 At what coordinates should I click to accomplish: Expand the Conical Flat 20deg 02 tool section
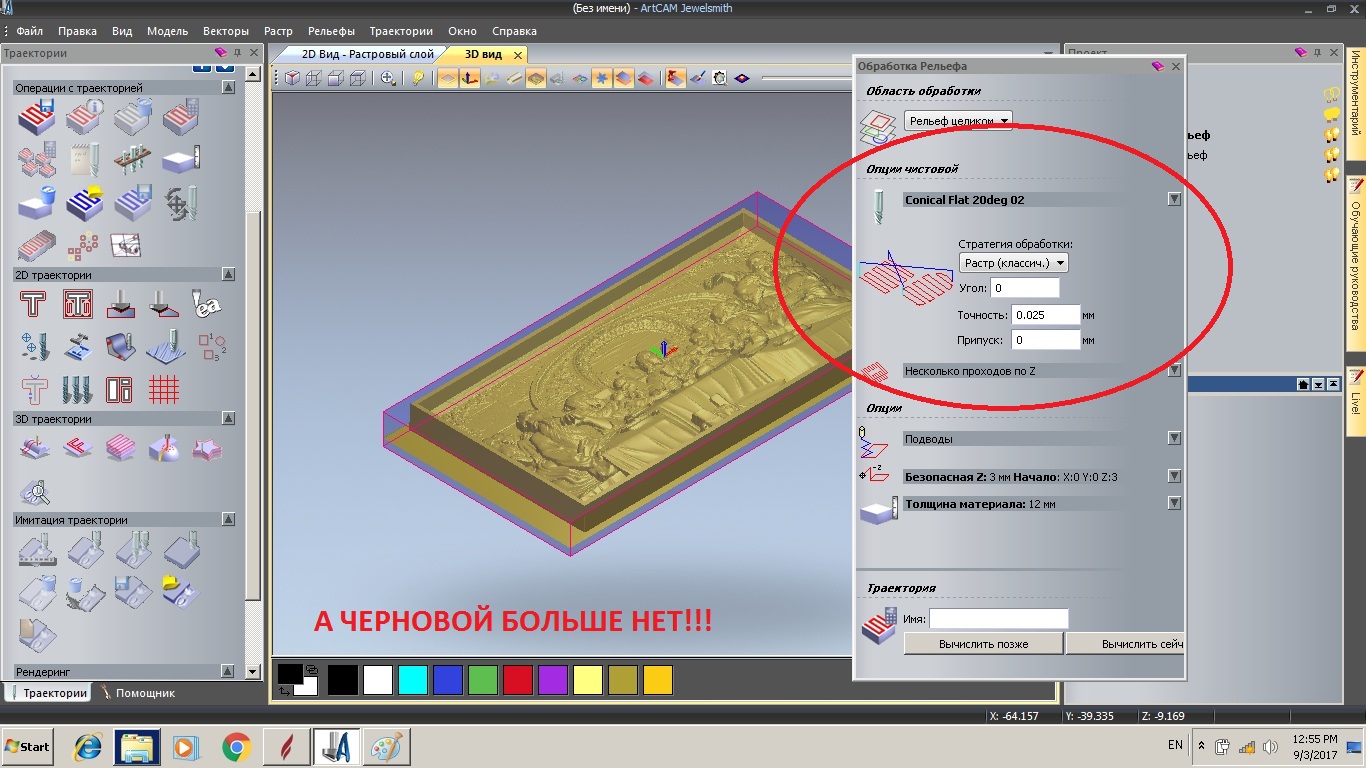click(1174, 199)
